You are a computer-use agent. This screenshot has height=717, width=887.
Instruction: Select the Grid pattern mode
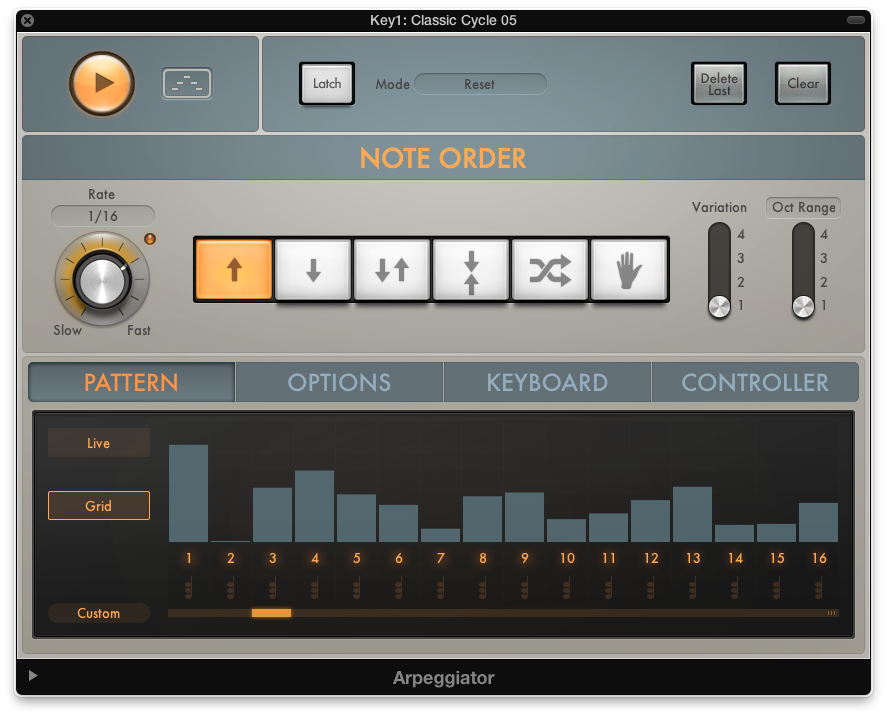click(99, 505)
